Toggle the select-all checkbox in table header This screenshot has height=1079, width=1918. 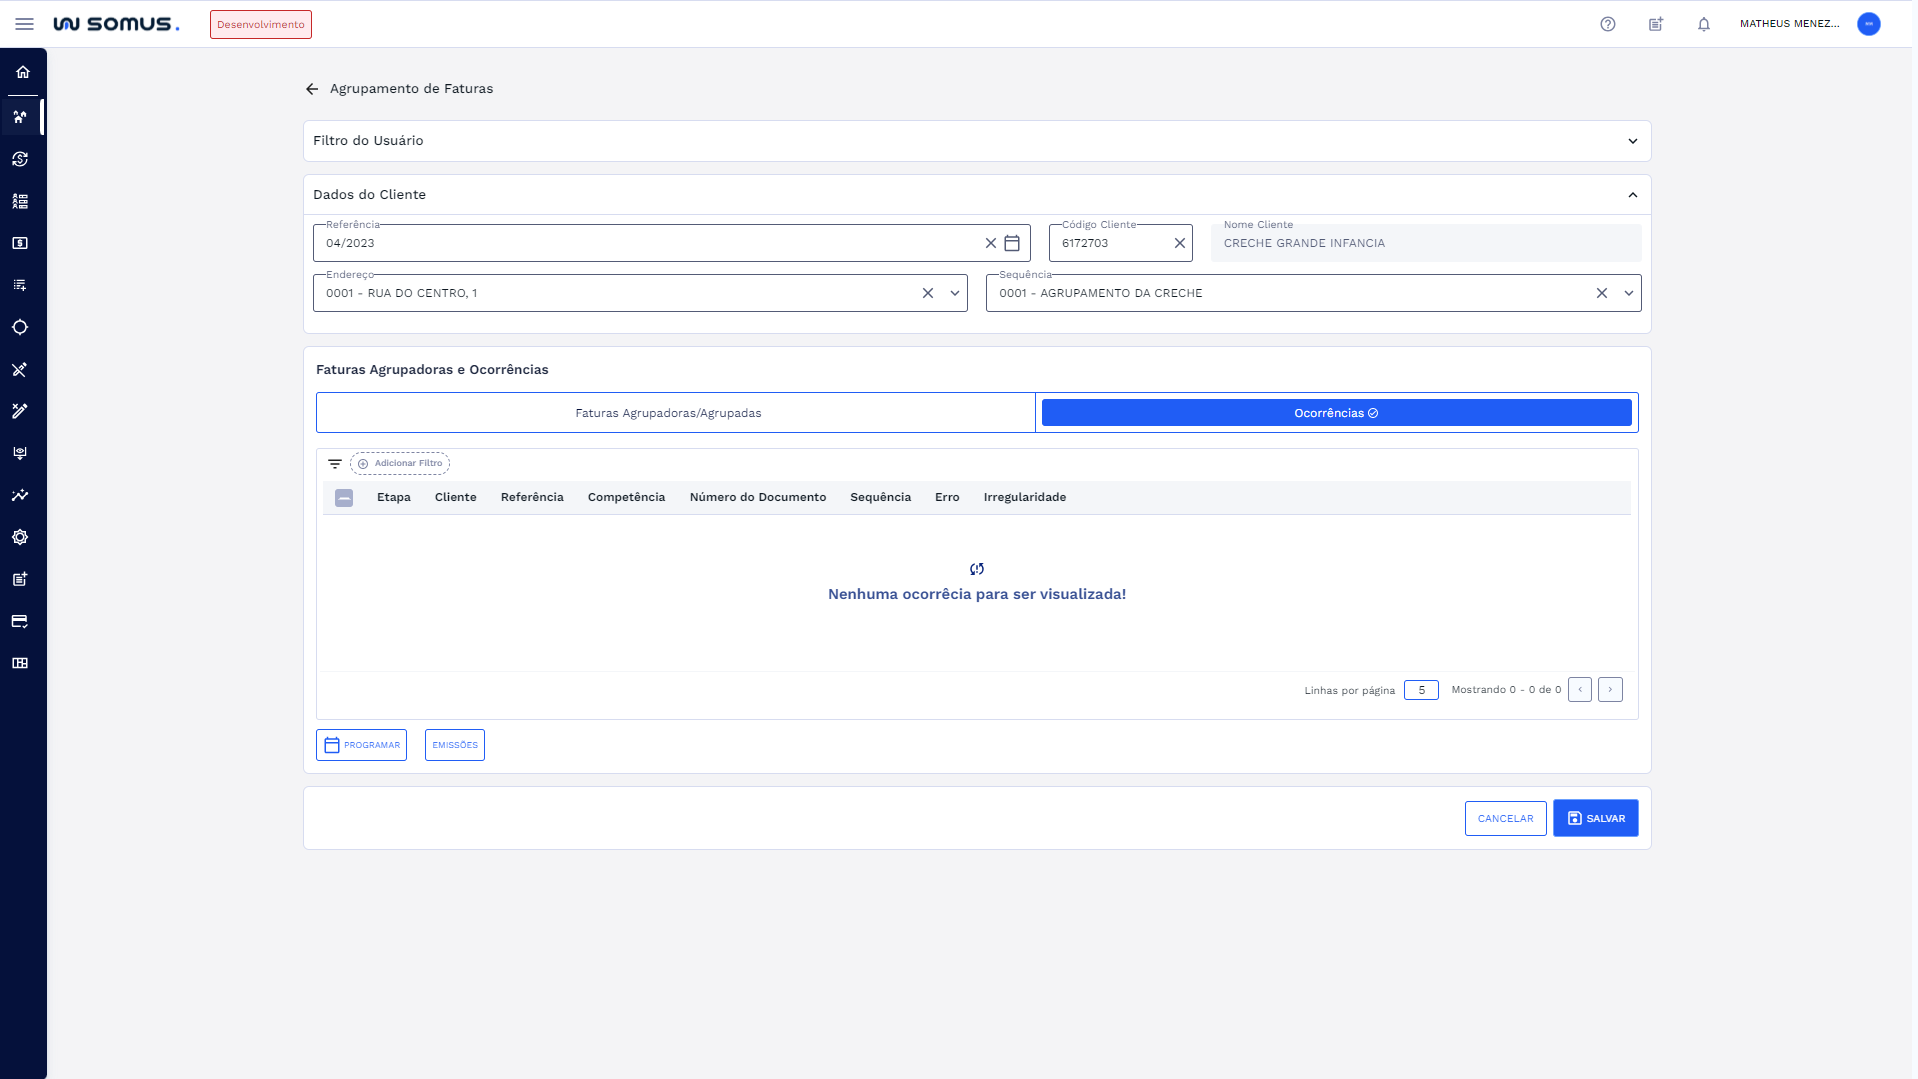coord(344,498)
